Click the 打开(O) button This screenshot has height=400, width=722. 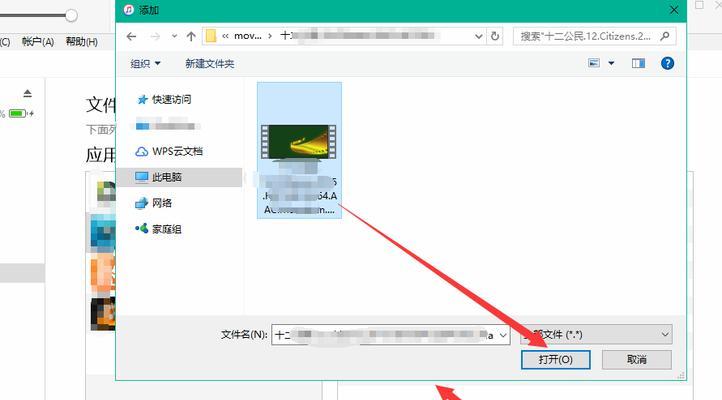tap(555, 359)
